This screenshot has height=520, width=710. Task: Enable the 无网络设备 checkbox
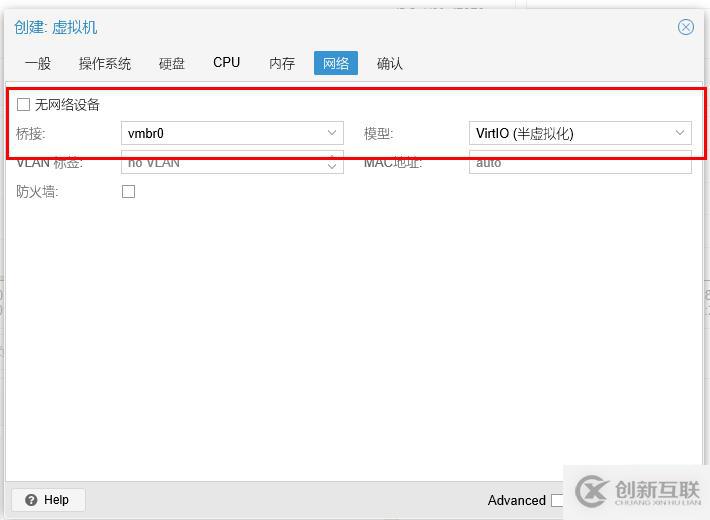click(24, 105)
